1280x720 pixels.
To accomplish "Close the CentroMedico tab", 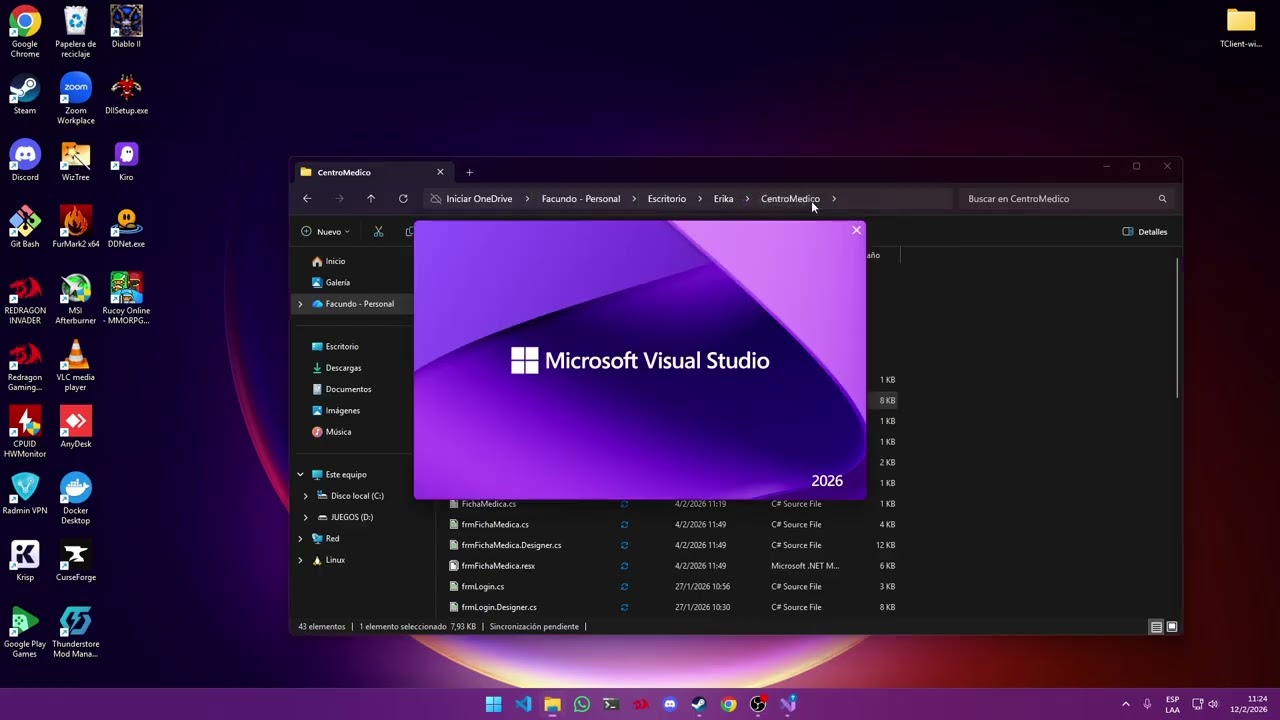I will click(x=440, y=172).
